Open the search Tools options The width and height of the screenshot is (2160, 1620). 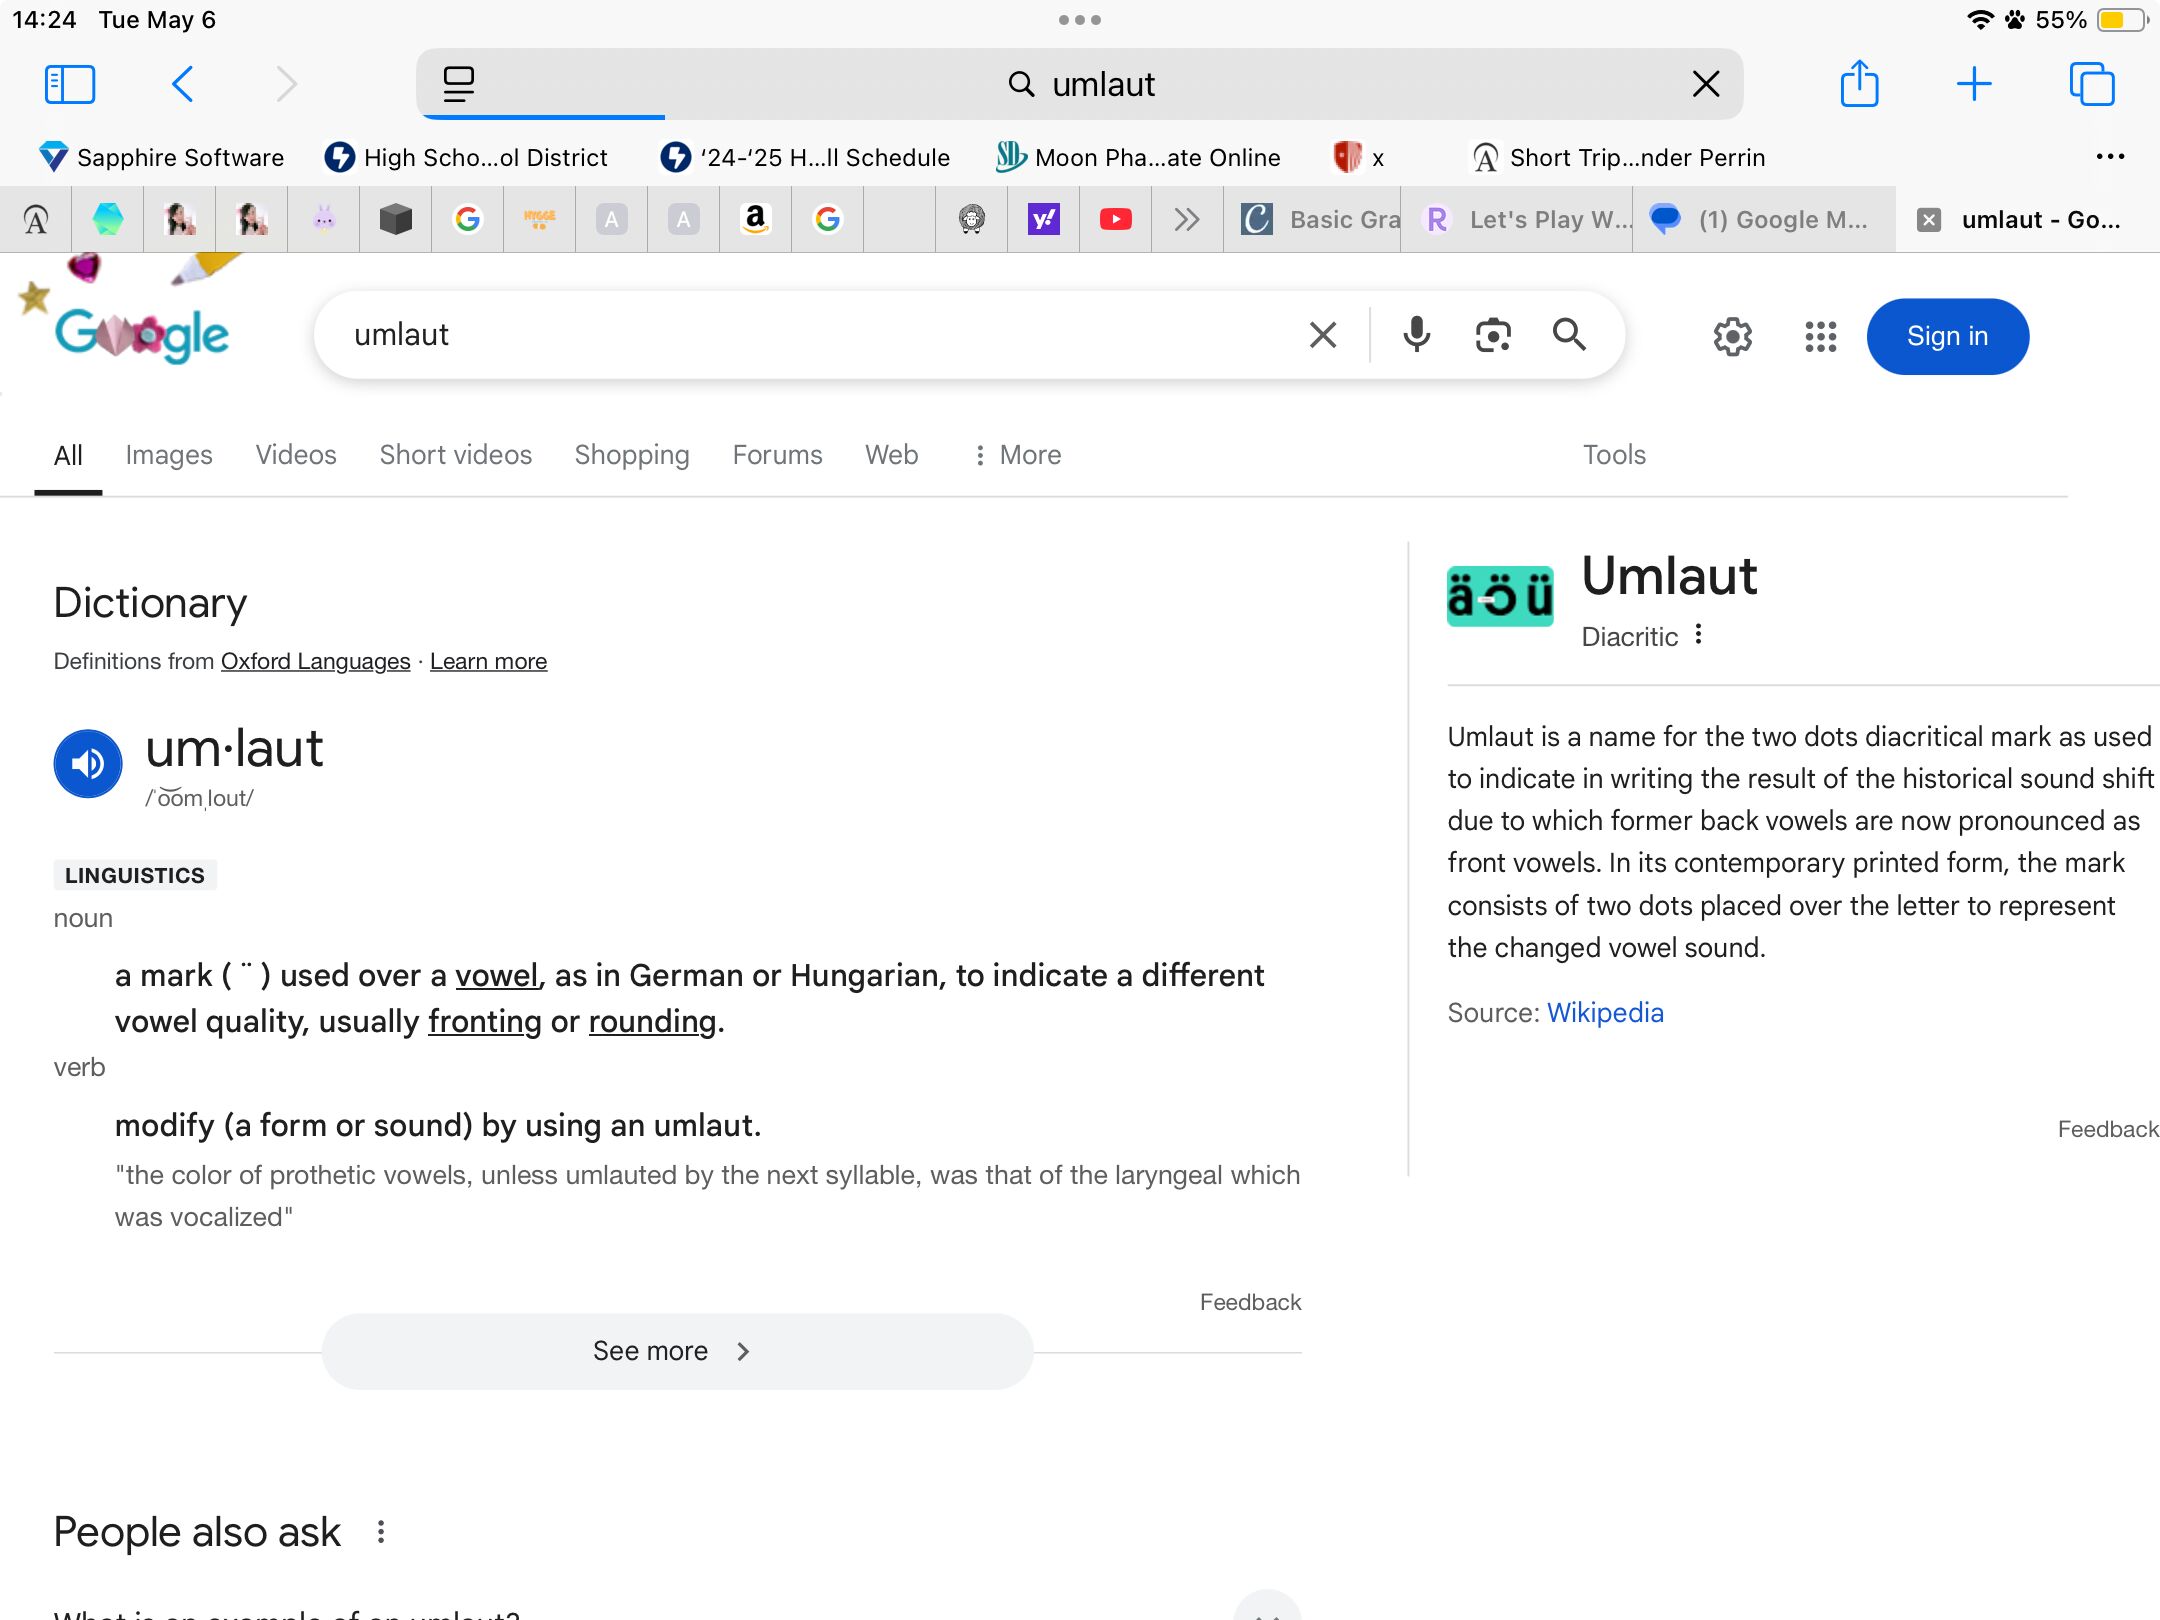coord(1614,455)
